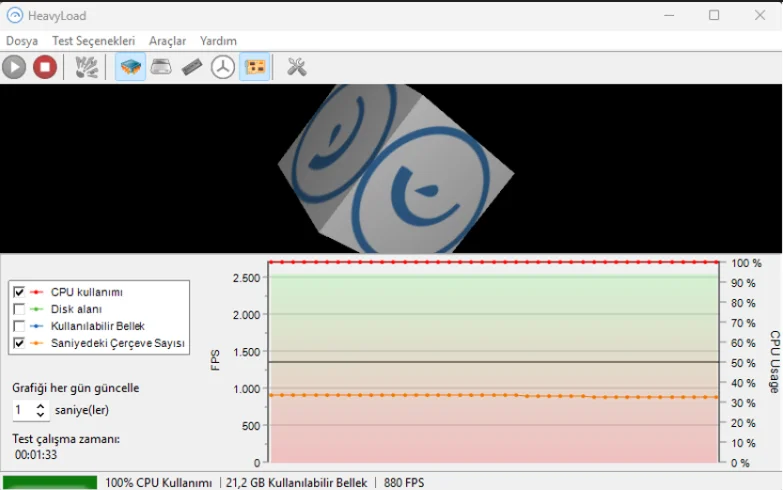Image resolution: width=783 pixels, height=490 pixels.
Task: Click the rotating 3D cube render area
Action: tap(391, 168)
